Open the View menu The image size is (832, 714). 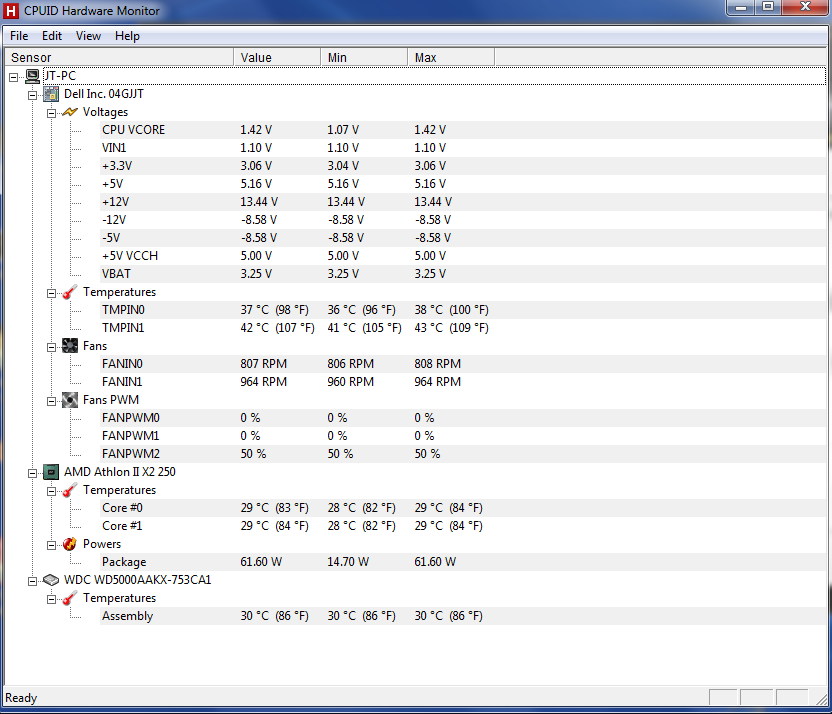pos(88,36)
